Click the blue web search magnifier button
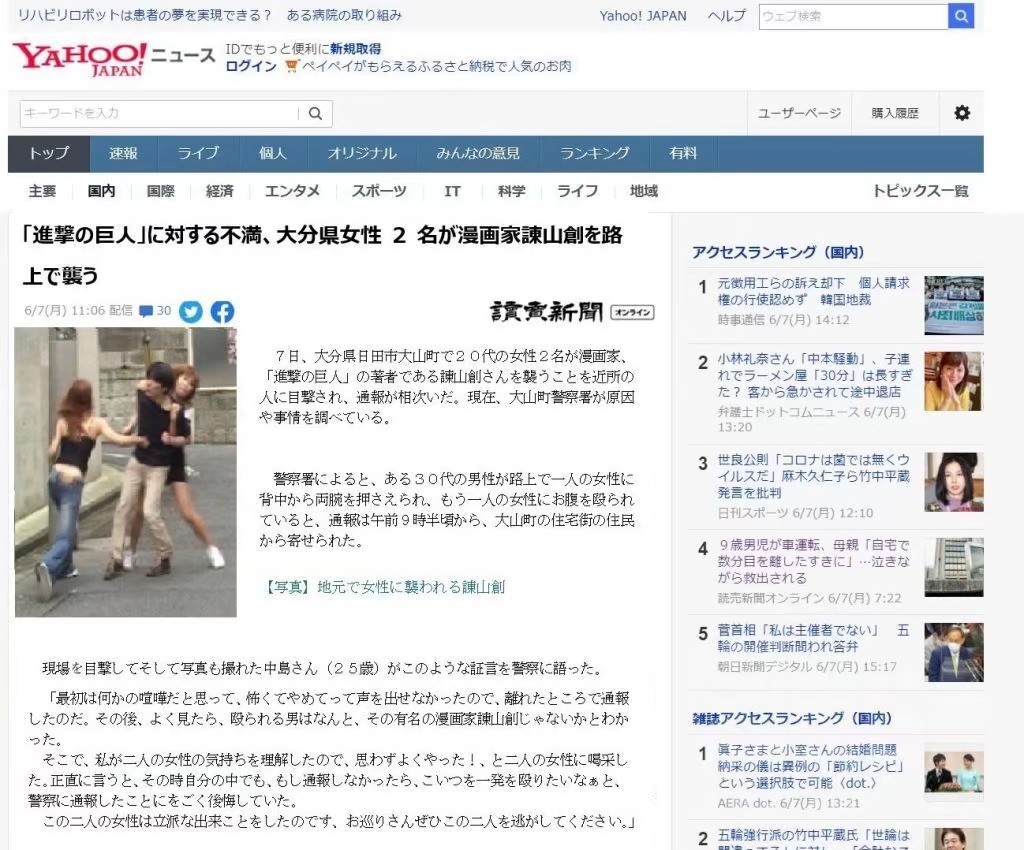Screen dimensions: 1024x850 tap(961, 16)
